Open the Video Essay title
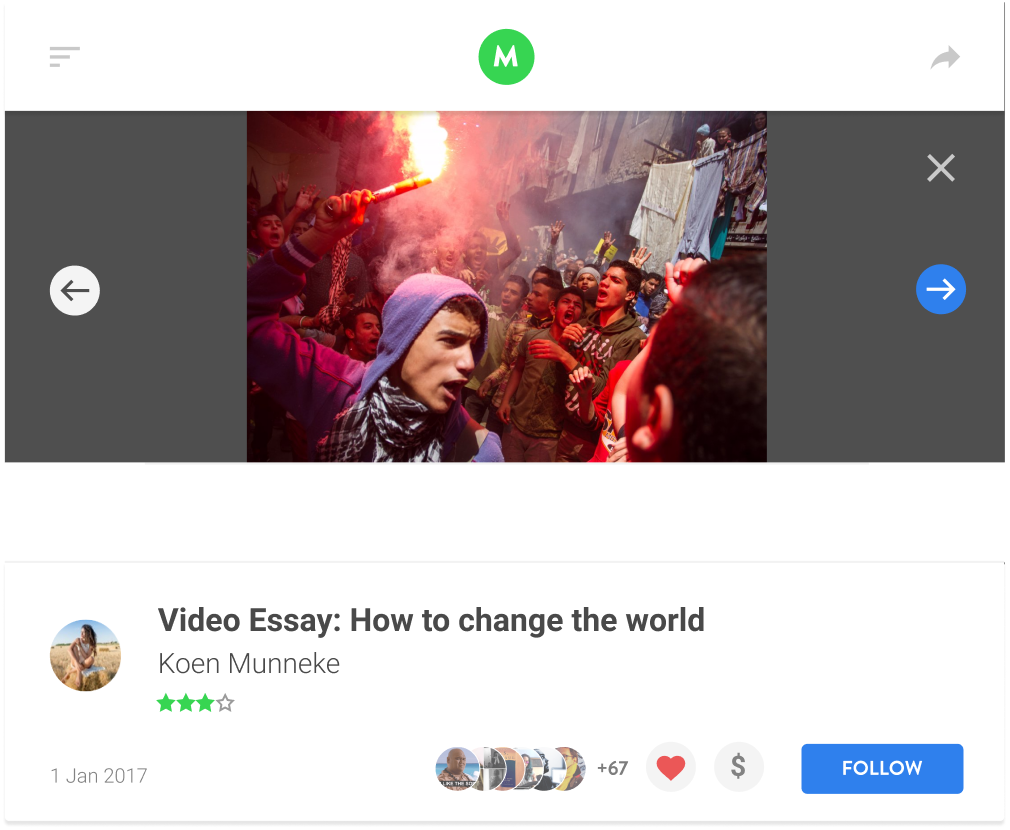The height and width of the screenshot is (830, 1010). pyautogui.click(x=431, y=620)
